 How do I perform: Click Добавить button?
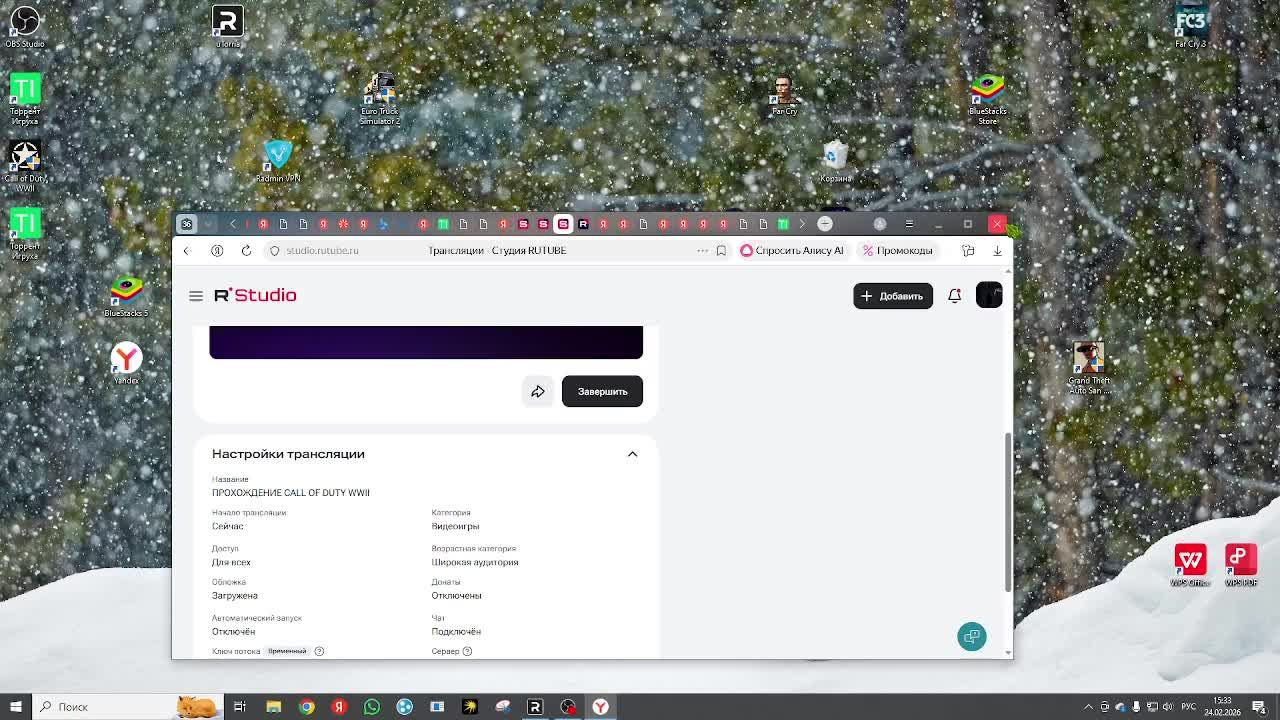tap(893, 296)
